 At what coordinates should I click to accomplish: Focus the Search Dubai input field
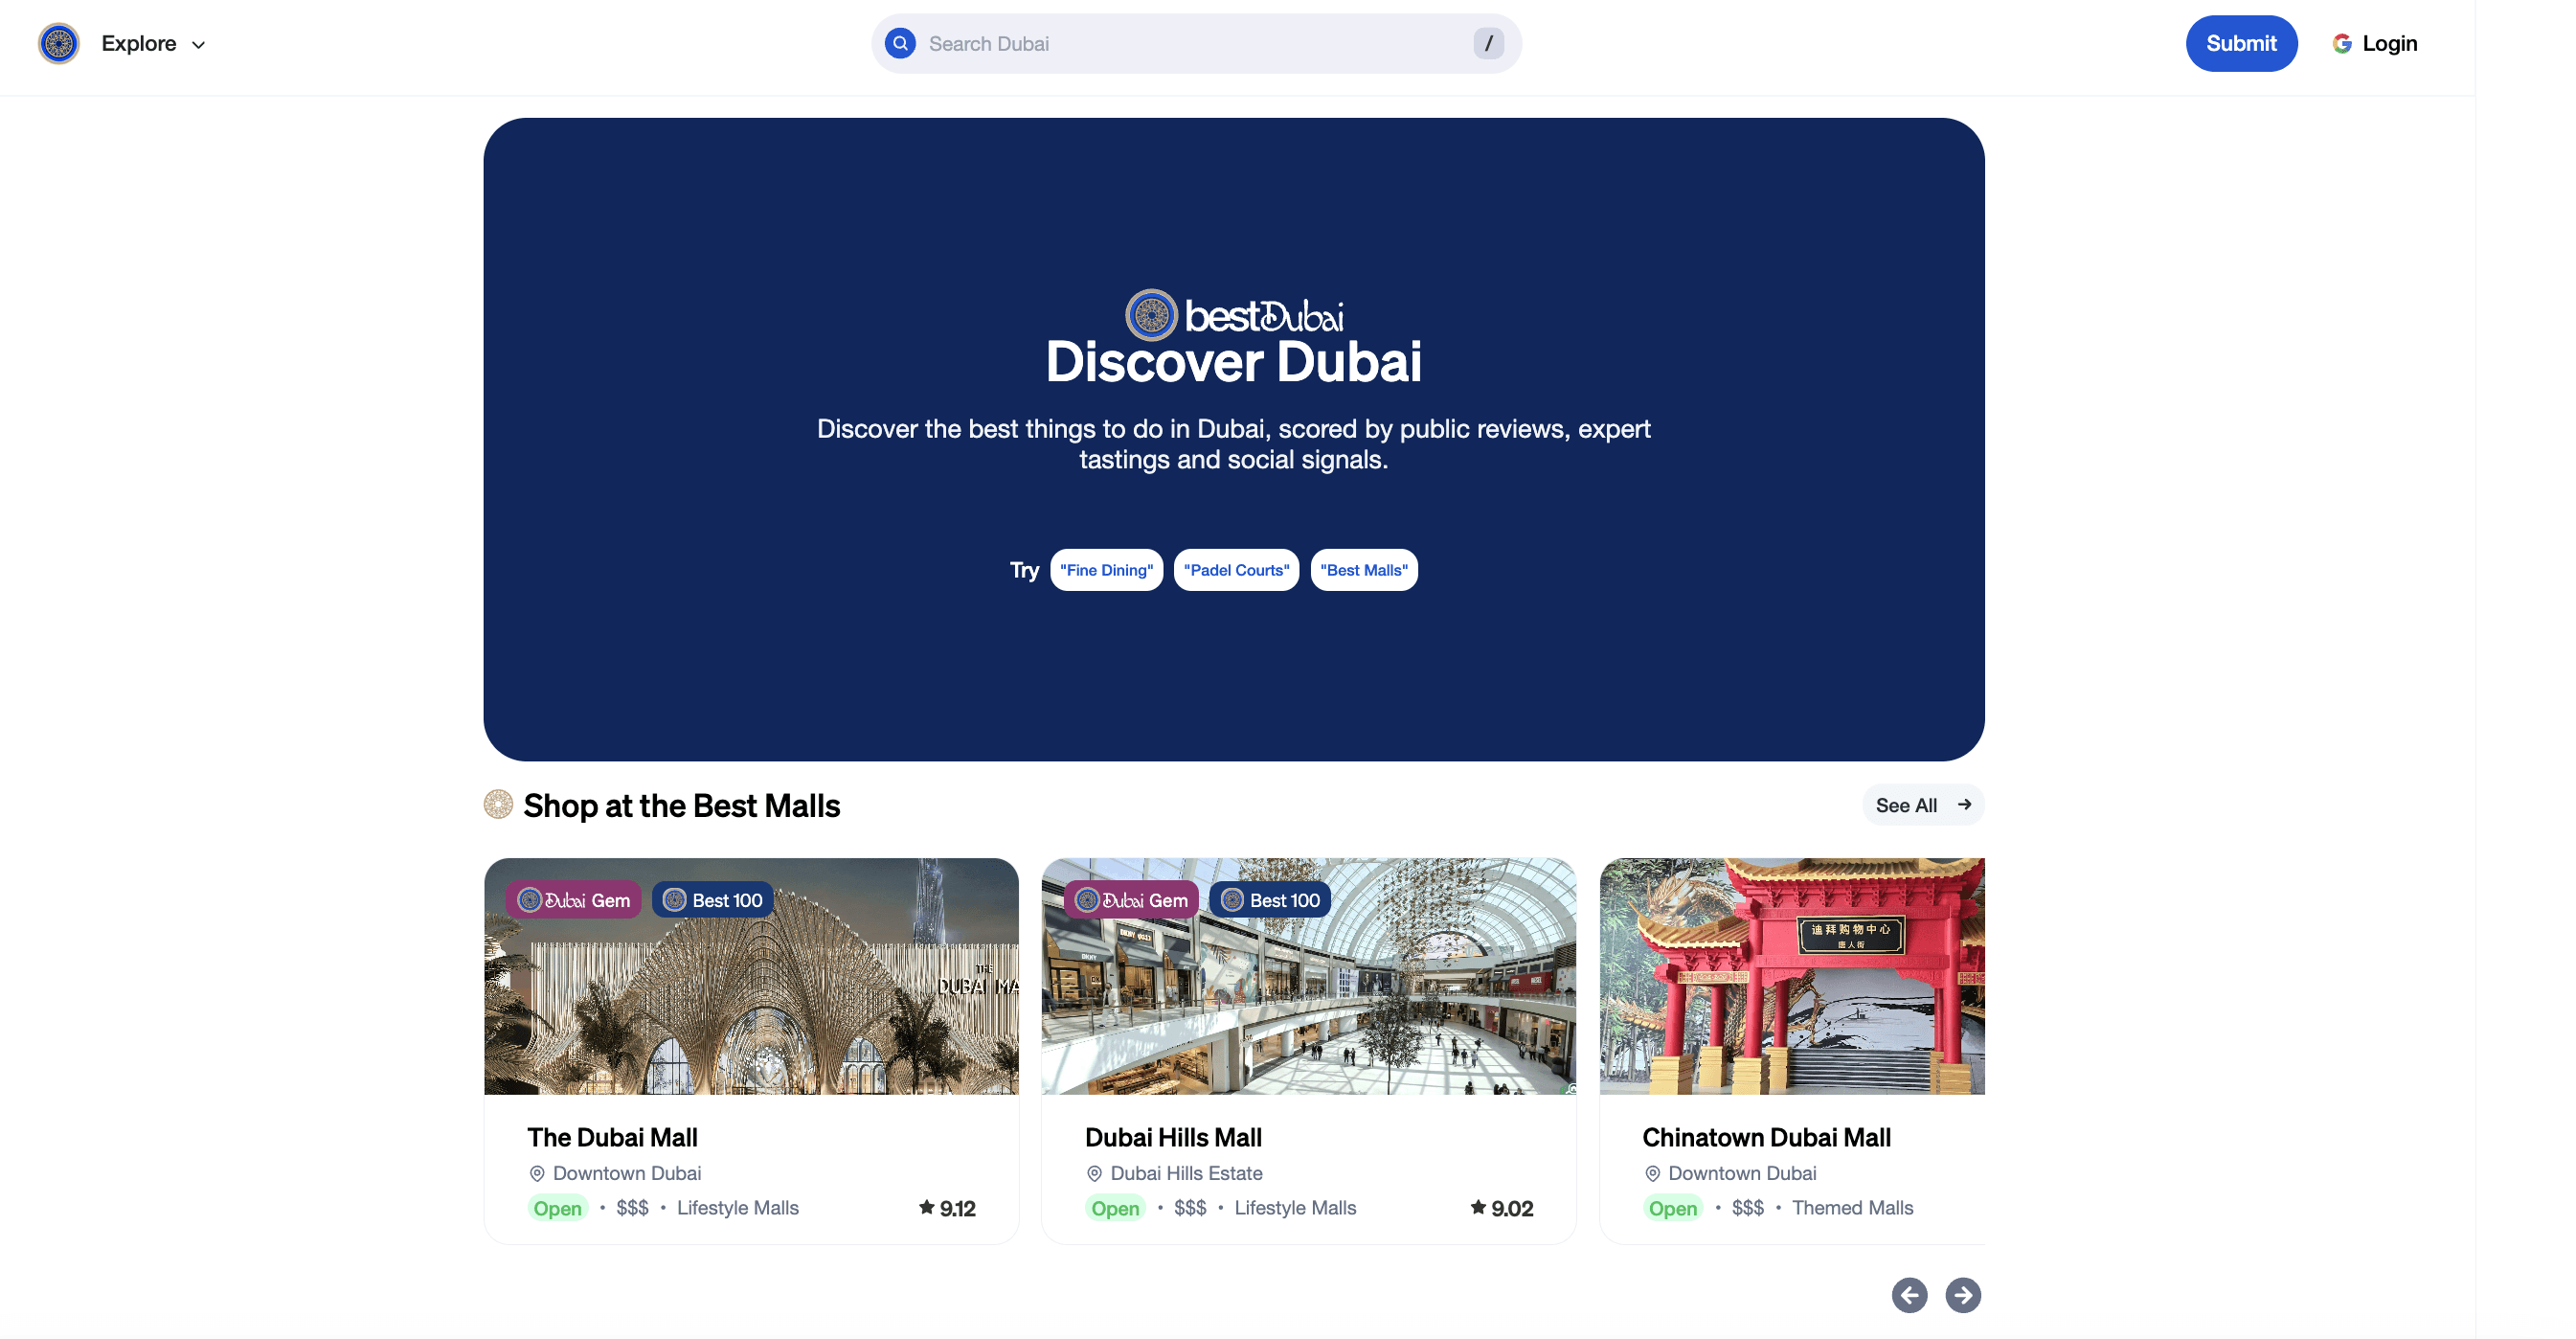[x=1190, y=44]
